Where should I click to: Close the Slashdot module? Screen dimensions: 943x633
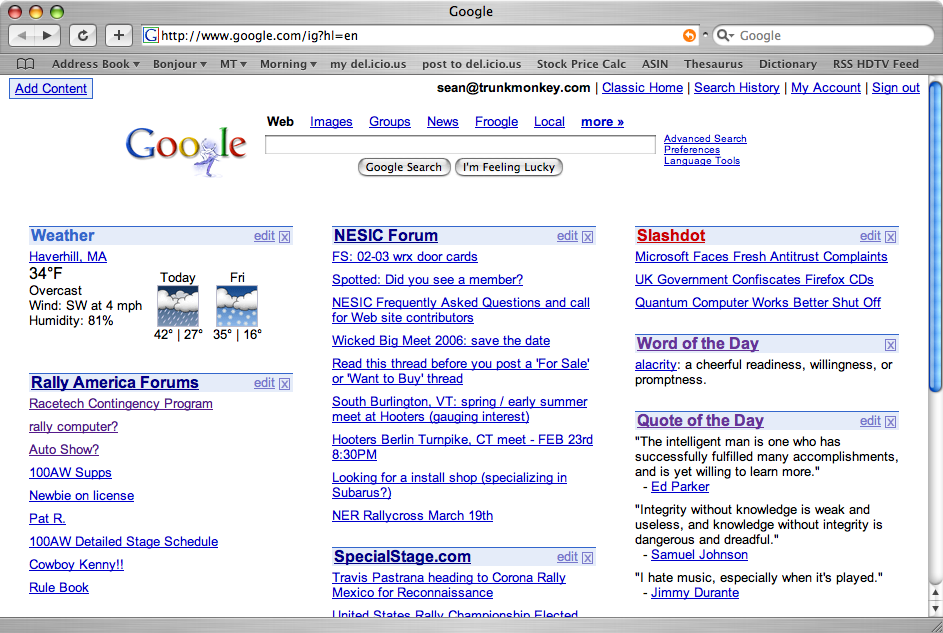click(891, 237)
